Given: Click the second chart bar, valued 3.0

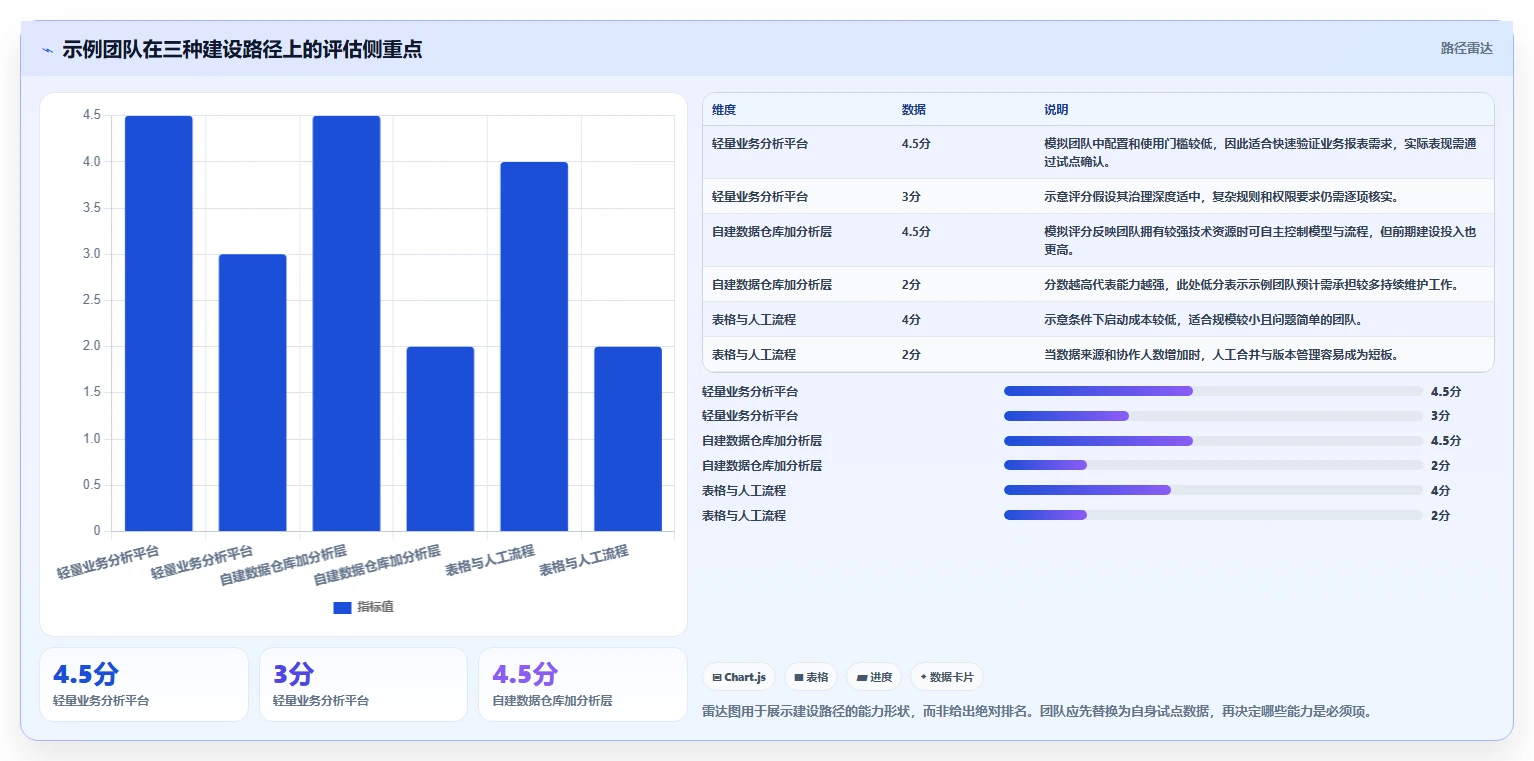Looking at the screenshot, I should pyautogui.click(x=252, y=392).
